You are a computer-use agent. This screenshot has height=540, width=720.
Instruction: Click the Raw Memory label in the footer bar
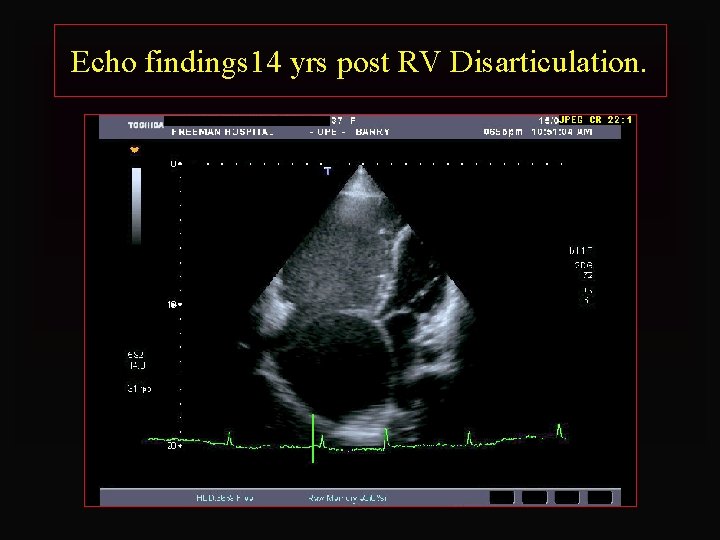pyautogui.click(x=348, y=498)
